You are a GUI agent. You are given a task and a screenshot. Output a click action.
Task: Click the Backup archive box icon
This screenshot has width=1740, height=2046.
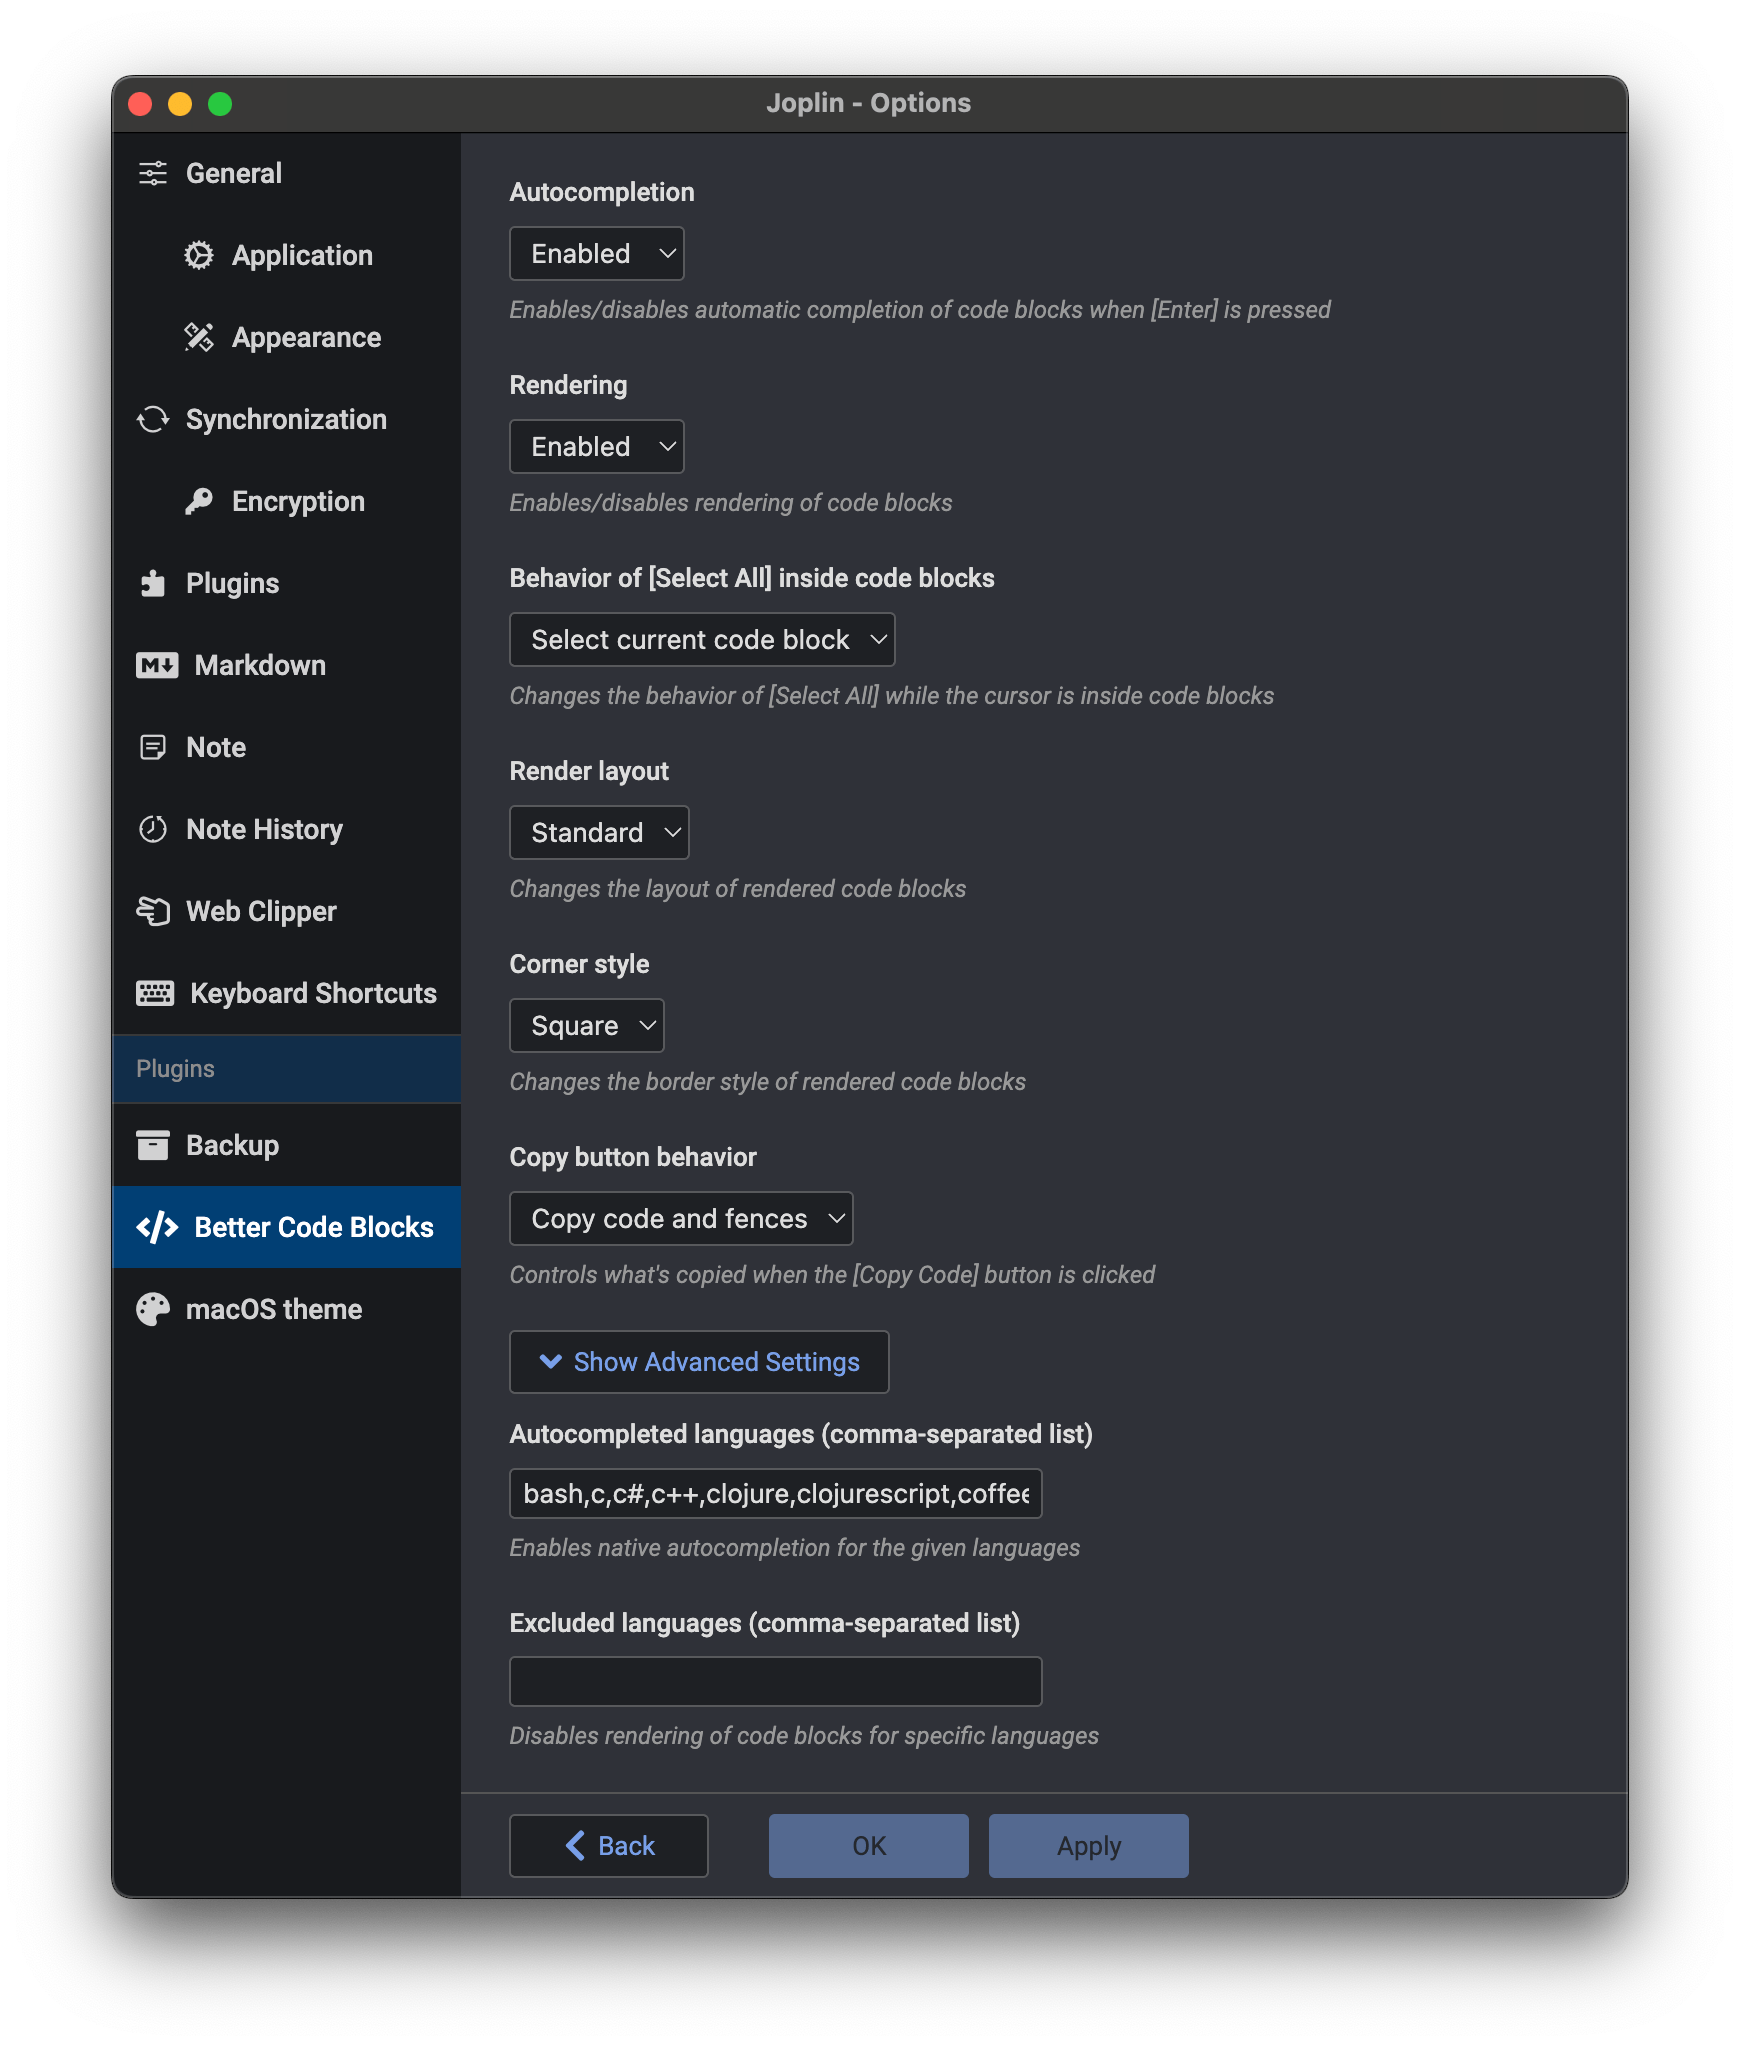(x=153, y=1145)
